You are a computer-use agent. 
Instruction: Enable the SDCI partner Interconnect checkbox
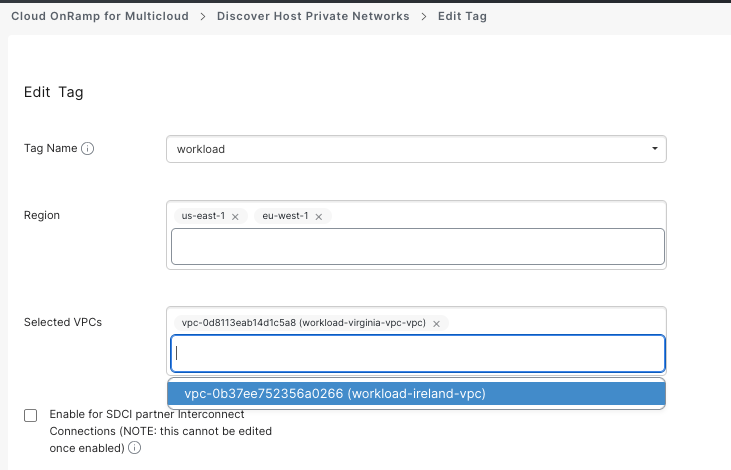coord(31,415)
